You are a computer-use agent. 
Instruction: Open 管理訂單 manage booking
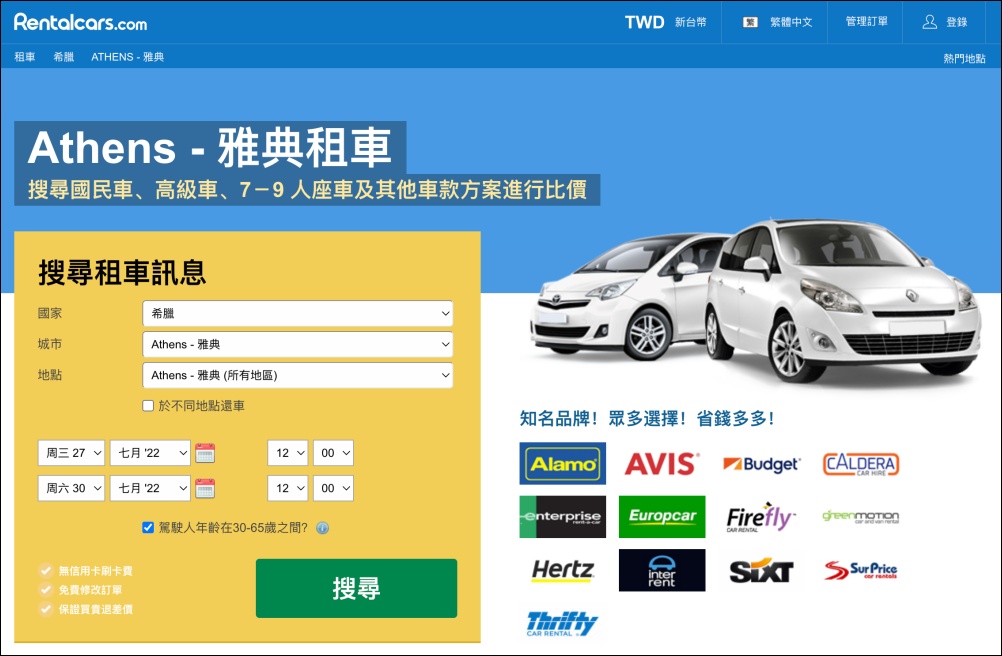pyautogui.click(x=867, y=22)
